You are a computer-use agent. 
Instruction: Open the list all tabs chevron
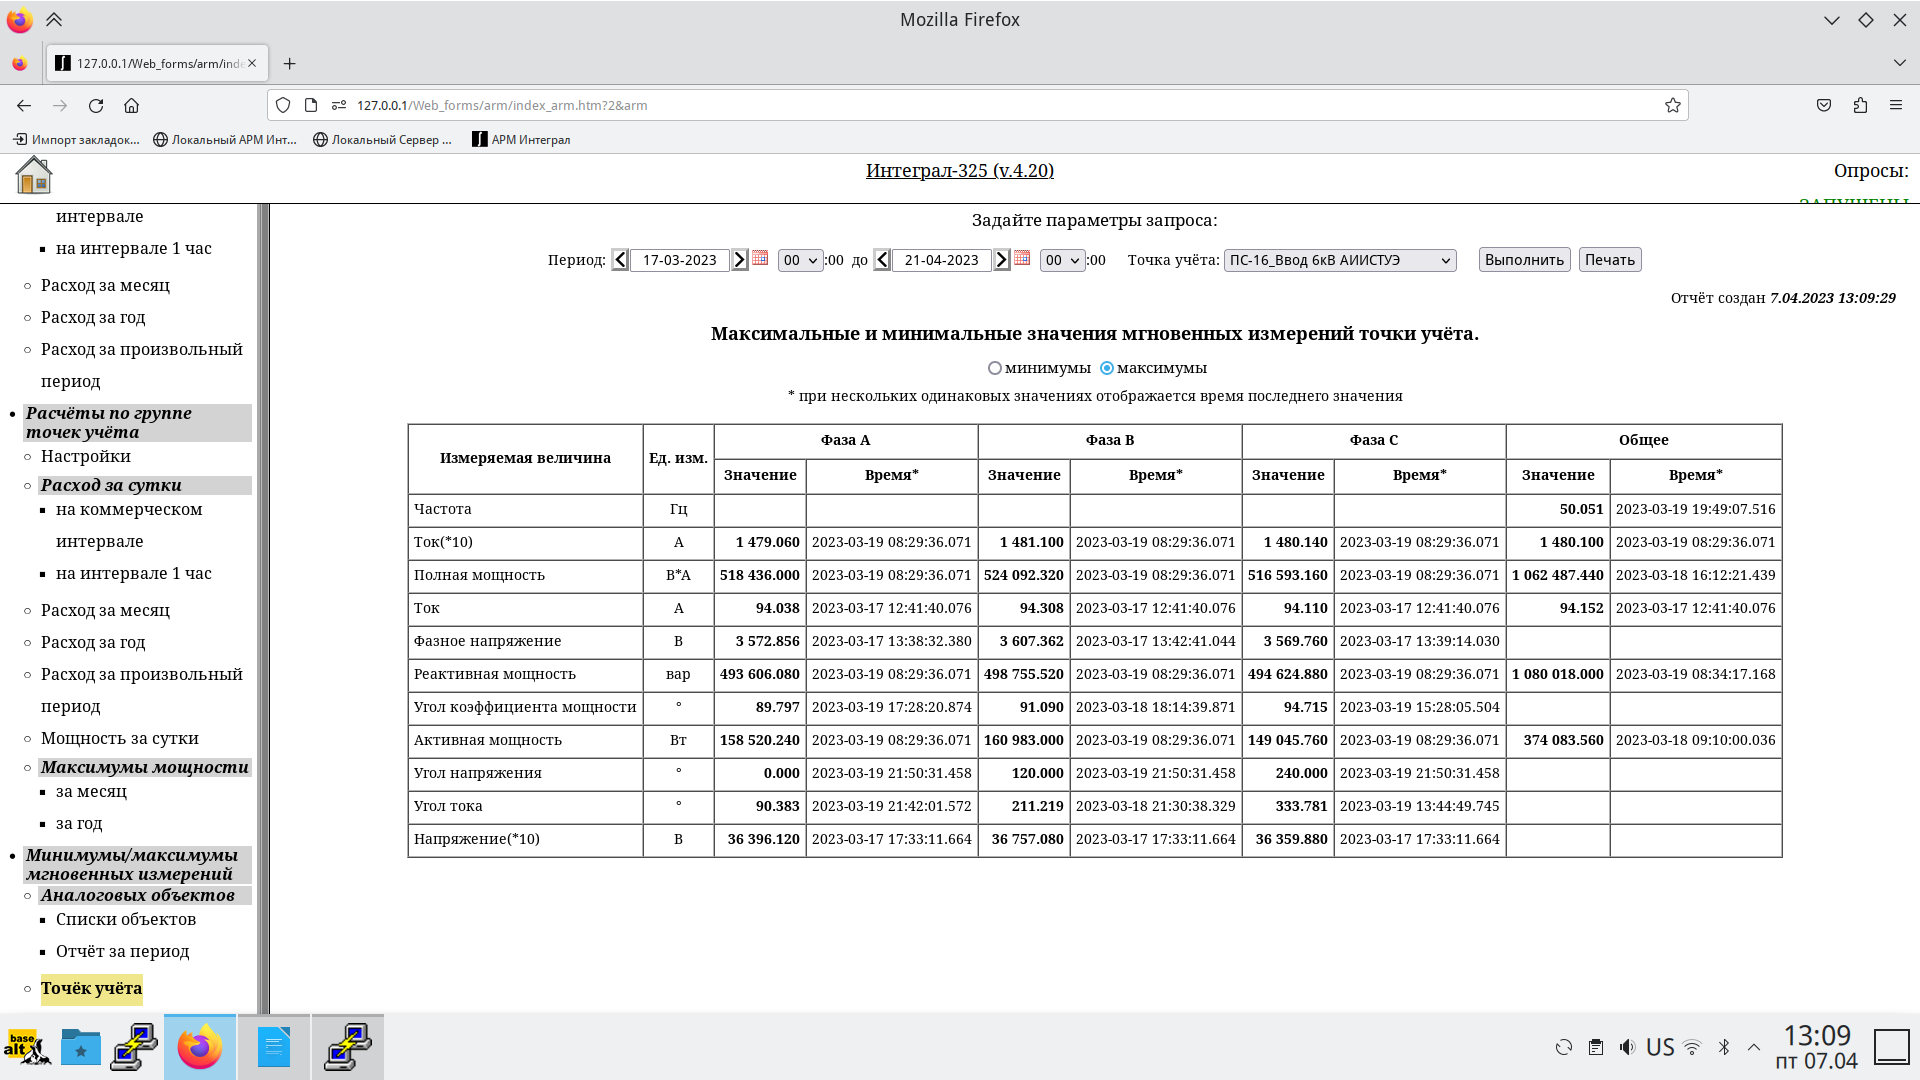tap(1899, 63)
